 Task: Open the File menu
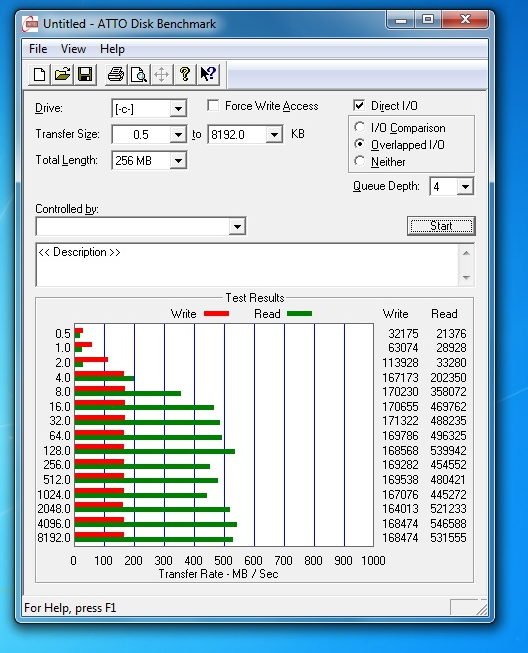(38, 49)
